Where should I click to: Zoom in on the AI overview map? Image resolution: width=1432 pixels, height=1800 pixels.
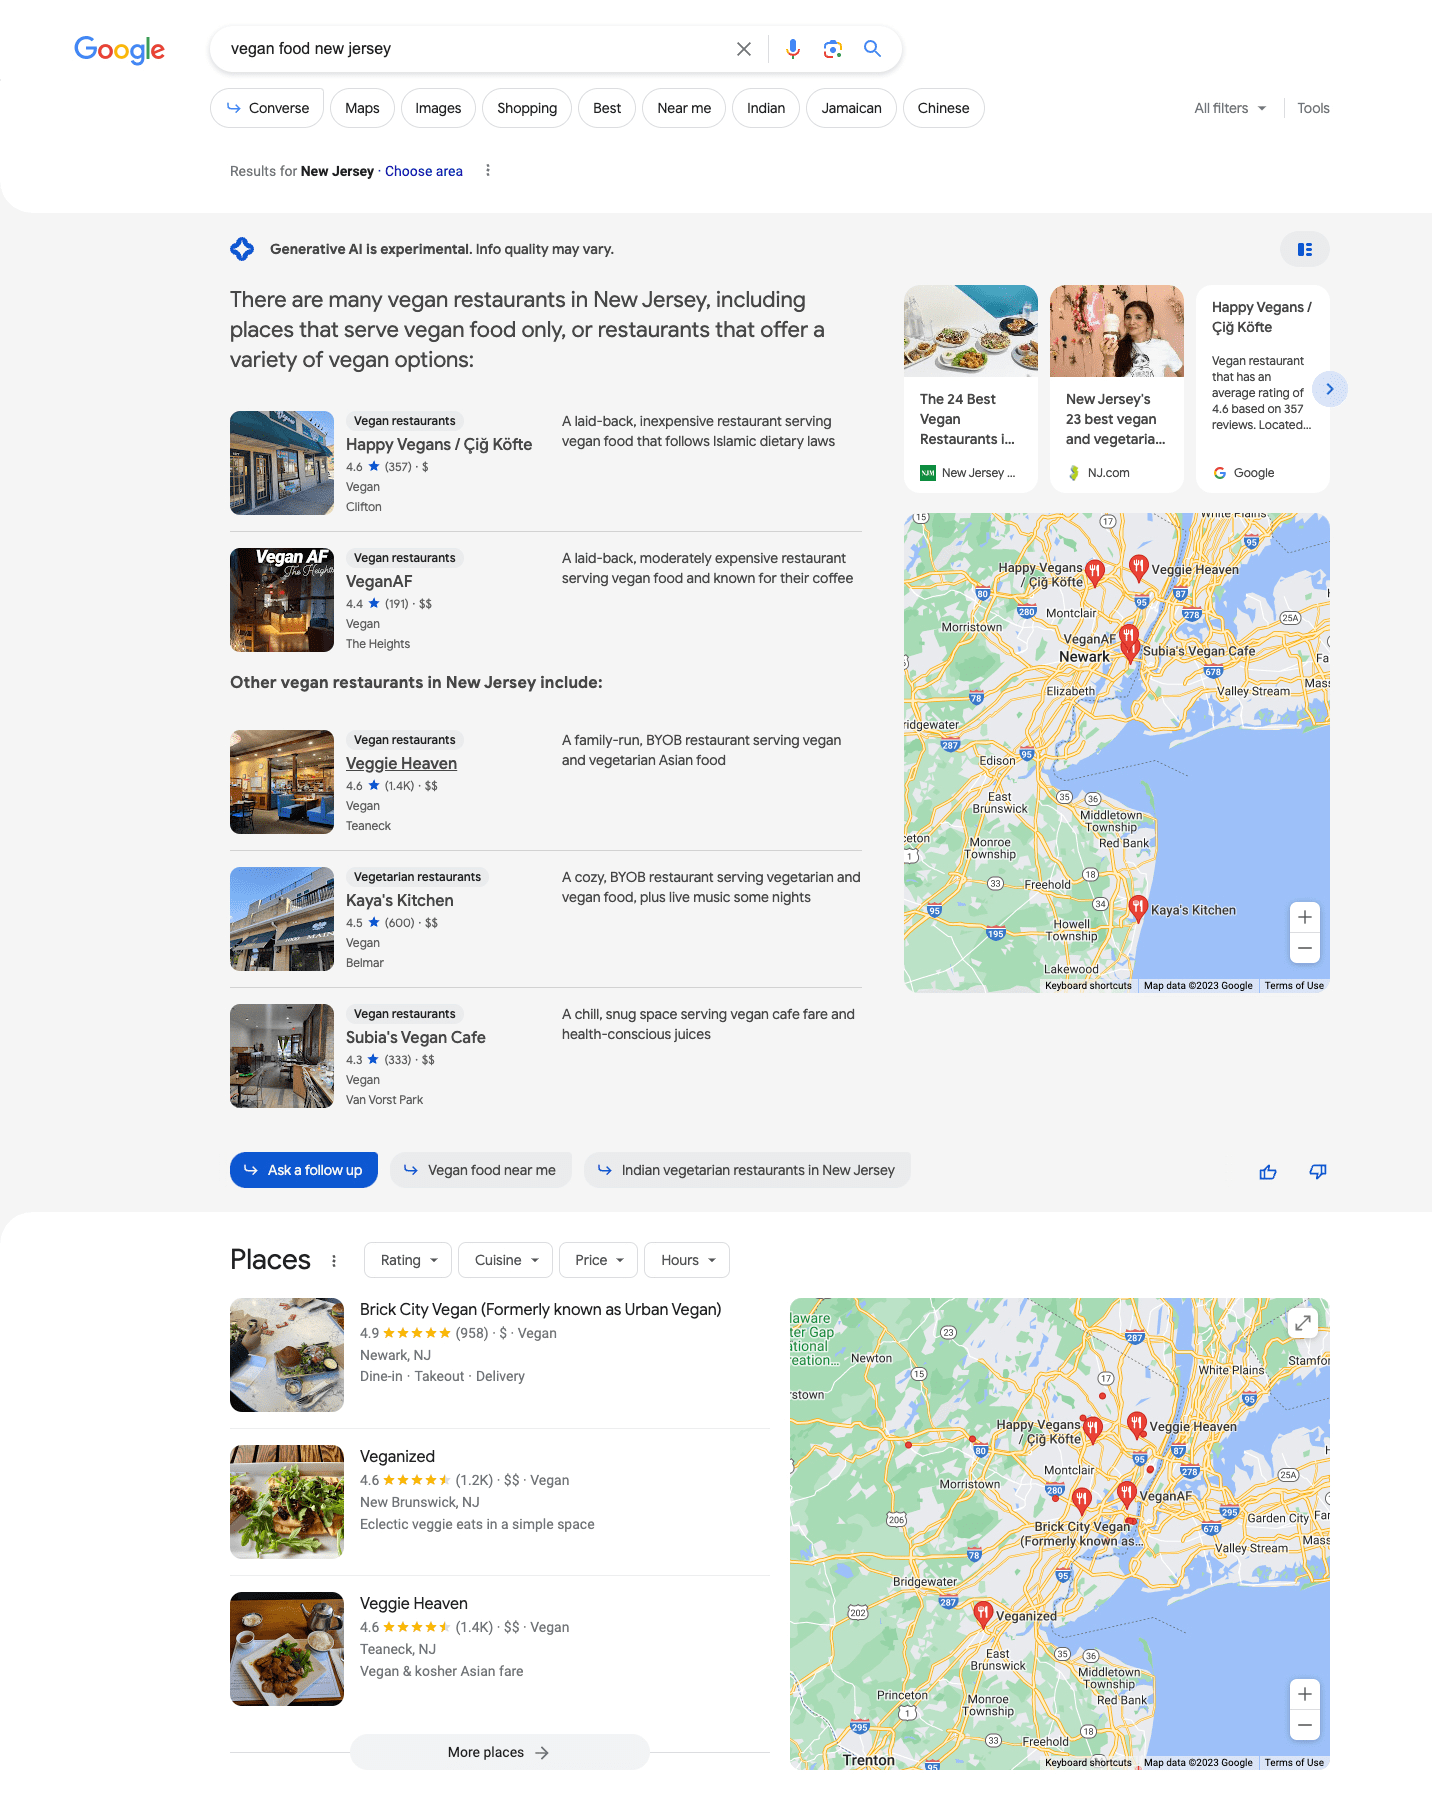point(1305,917)
